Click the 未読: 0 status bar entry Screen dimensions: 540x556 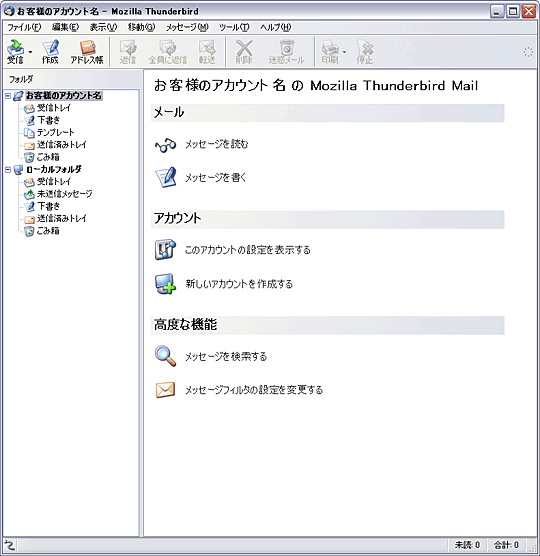pos(467,545)
